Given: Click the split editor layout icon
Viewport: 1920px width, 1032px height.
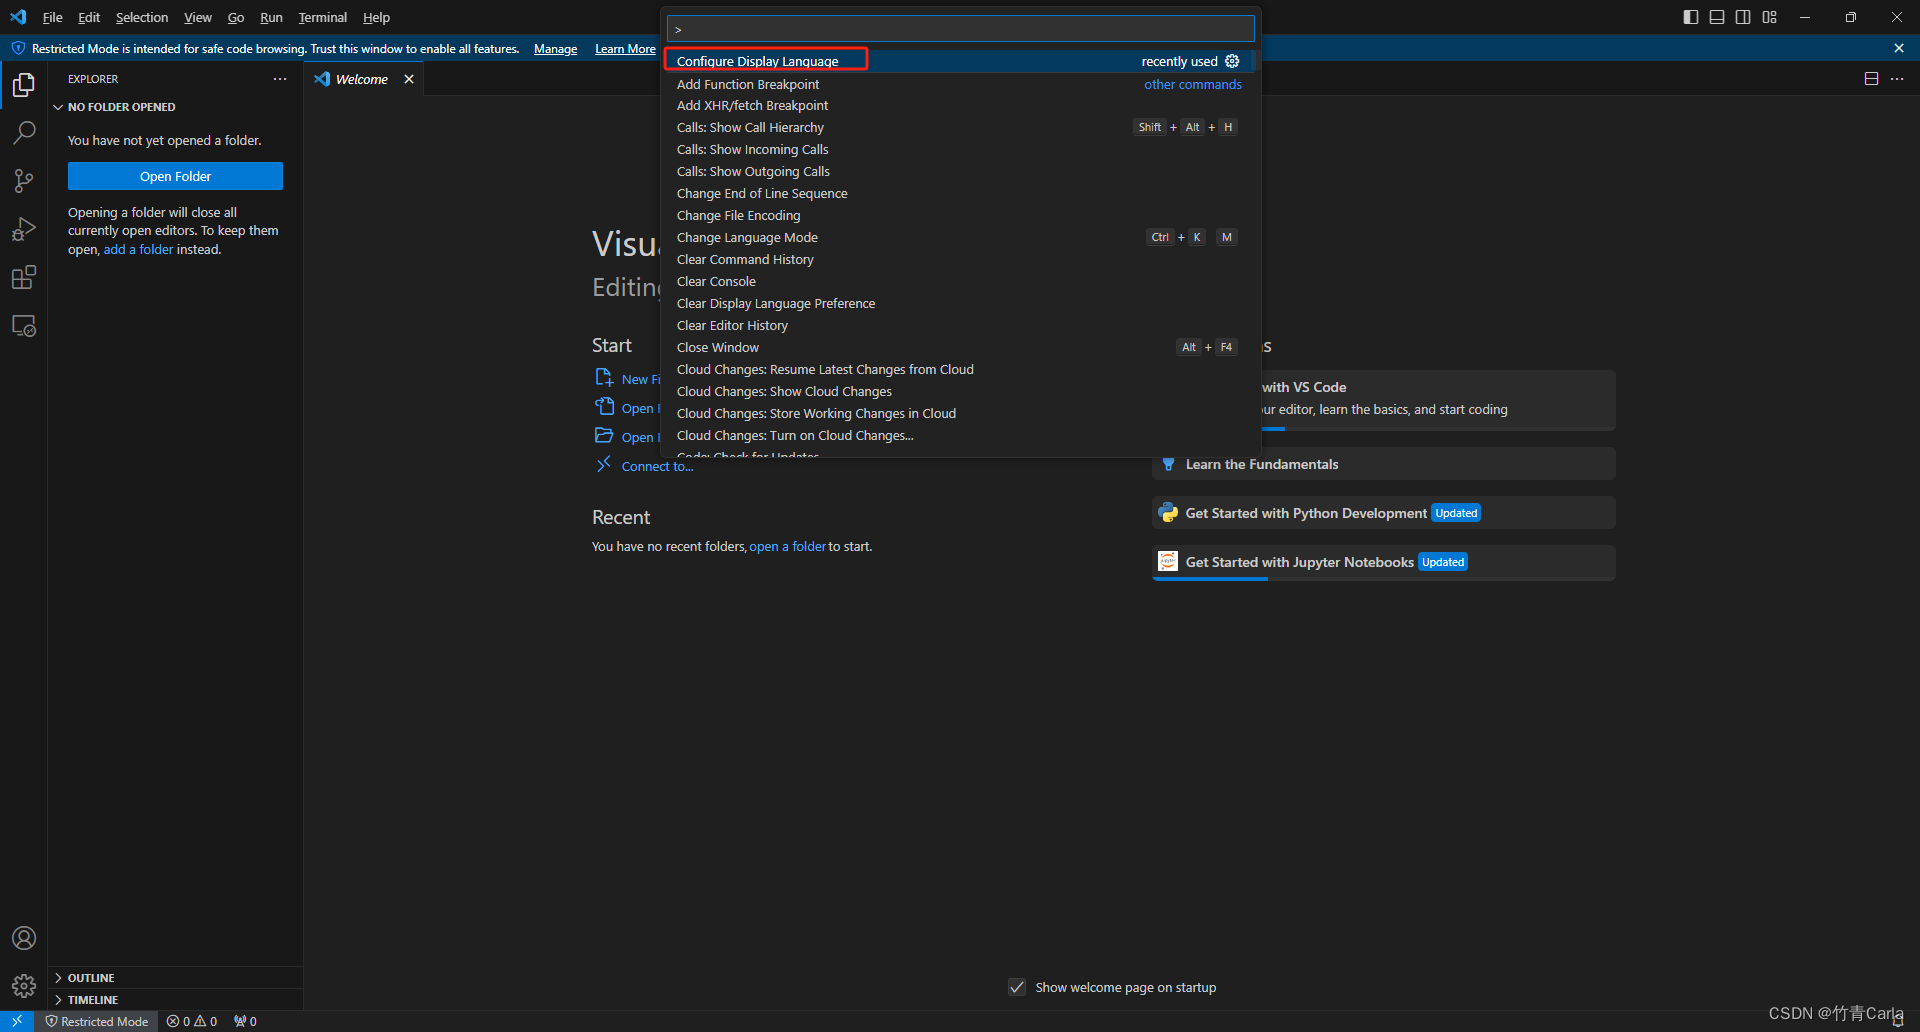Looking at the screenshot, I should pyautogui.click(x=1871, y=79).
